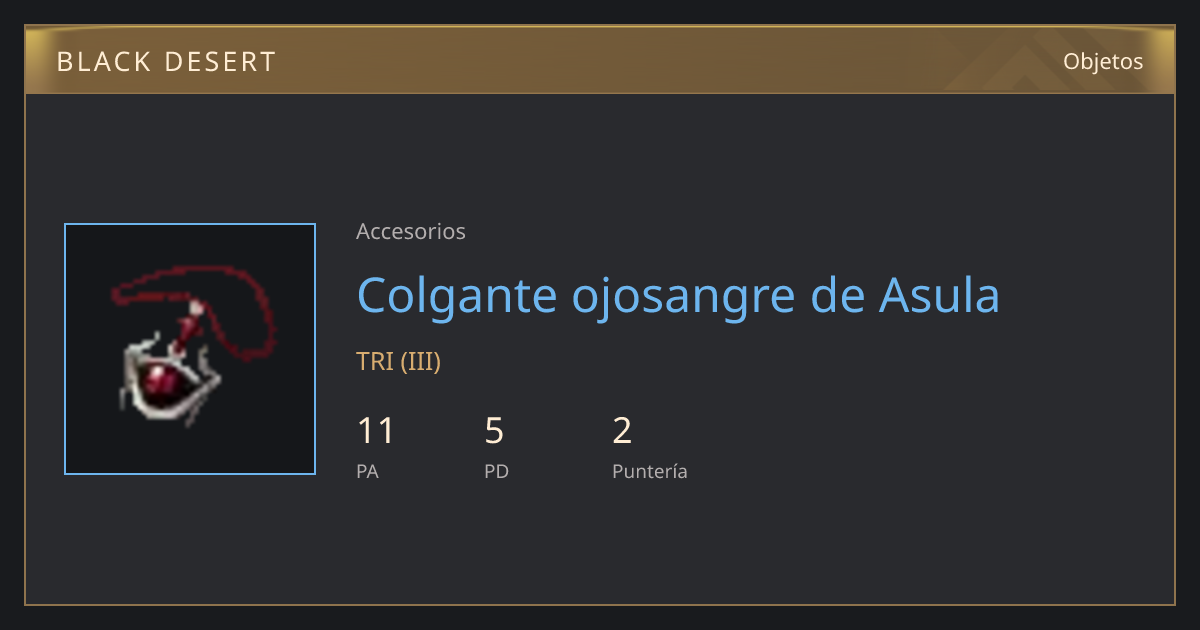1200x630 pixels.
Task: Click the Puntería stat label
Action: 650,471
